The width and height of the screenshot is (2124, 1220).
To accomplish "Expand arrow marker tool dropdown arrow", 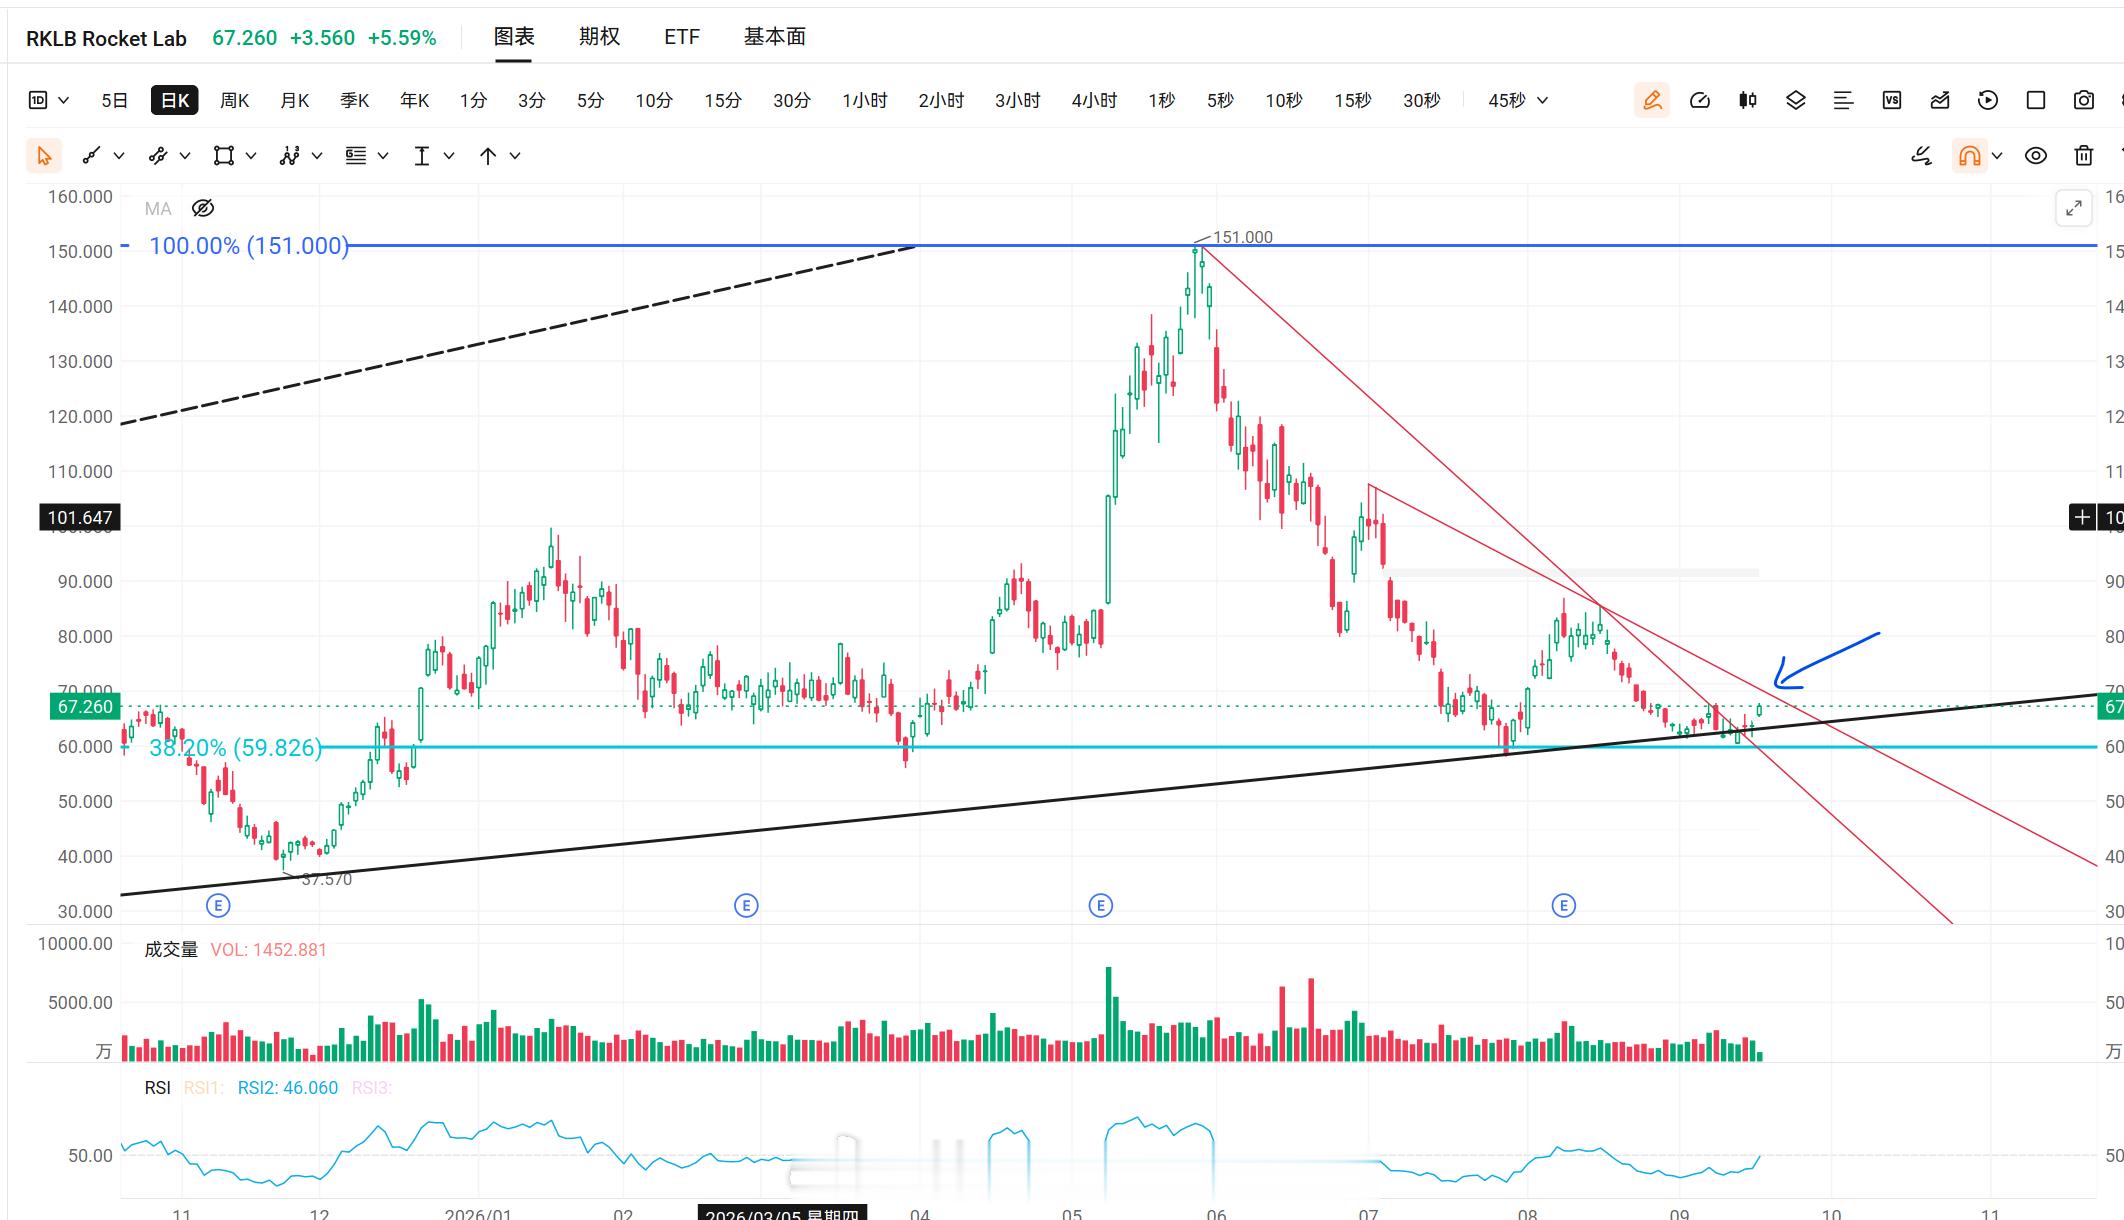I will point(515,156).
